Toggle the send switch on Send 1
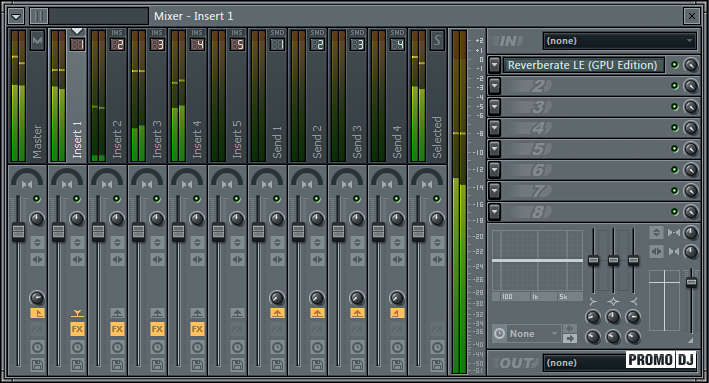709x383 pixels. pyautogui.click(x=277, y=313)
